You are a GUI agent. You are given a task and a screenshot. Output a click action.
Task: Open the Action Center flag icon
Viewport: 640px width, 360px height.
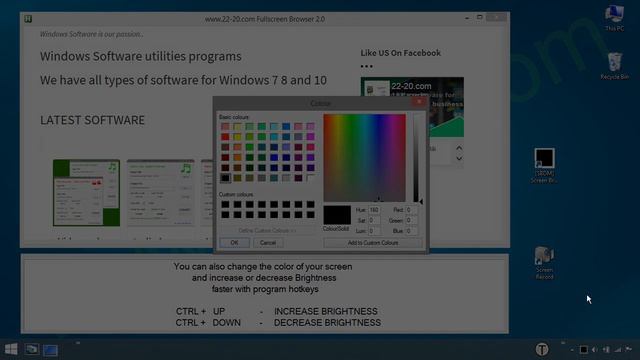pyautogui.click(x=629, y=349)
